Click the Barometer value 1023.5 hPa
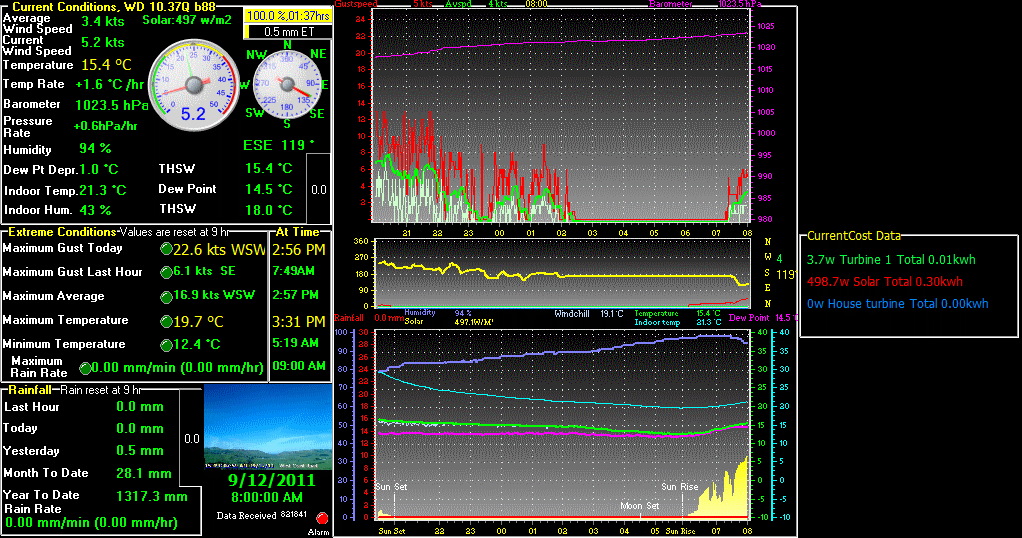This screenshot has height=538, width=1022. (x=111, y=105)
